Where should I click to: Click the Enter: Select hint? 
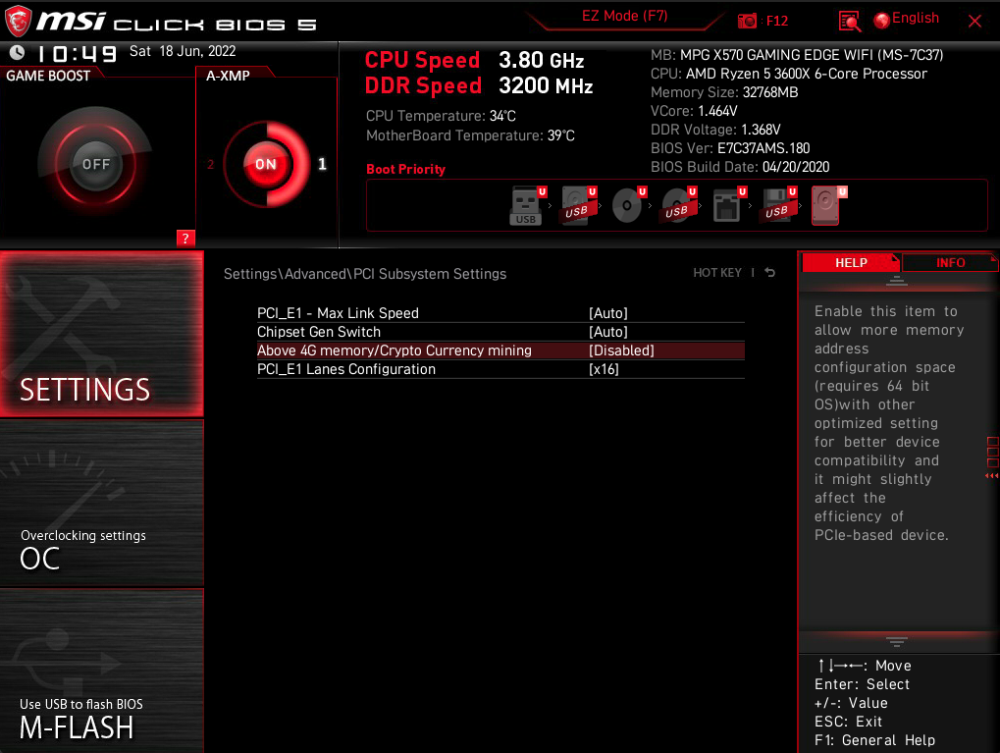pyautogui.click(x=862, y=684)
